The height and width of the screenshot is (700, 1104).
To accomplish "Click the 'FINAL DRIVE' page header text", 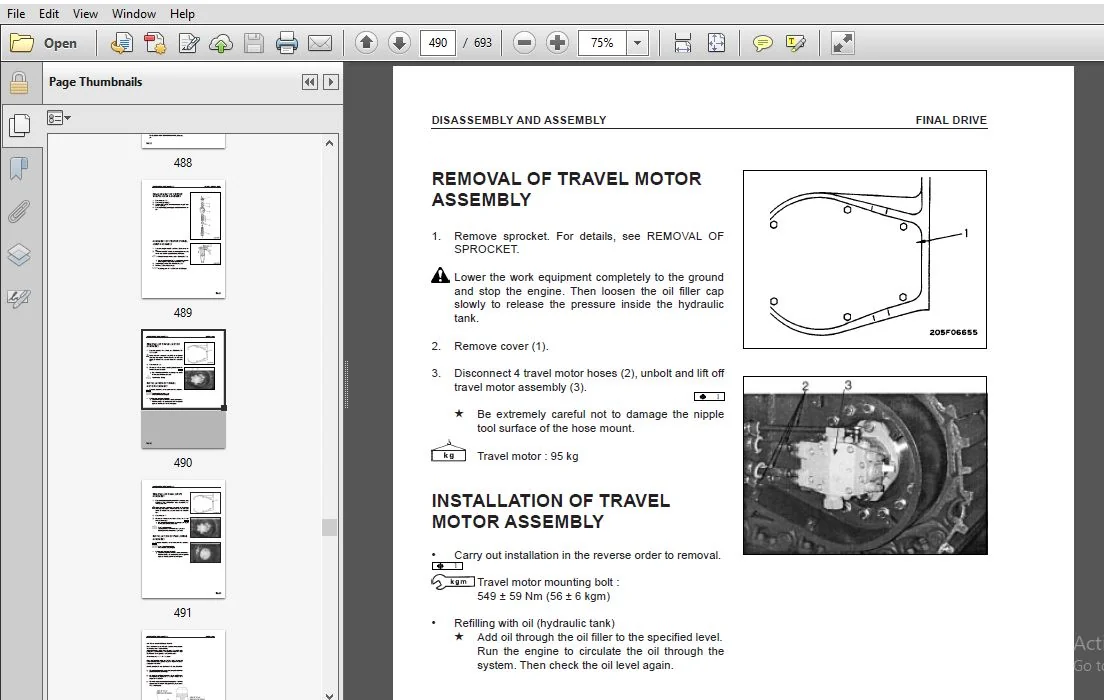I will click(x=951, y=120).
